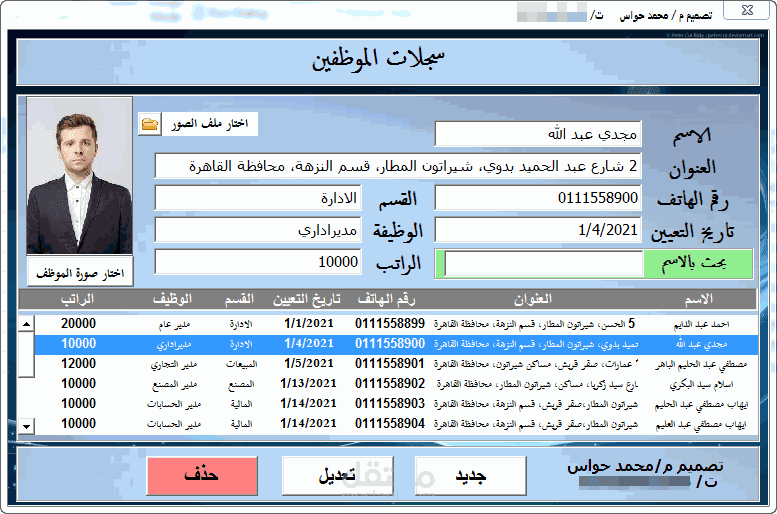The width and height of the screenshot is (777, 514).
Task: Click the الوظيف column header
Action: point(172,299)
